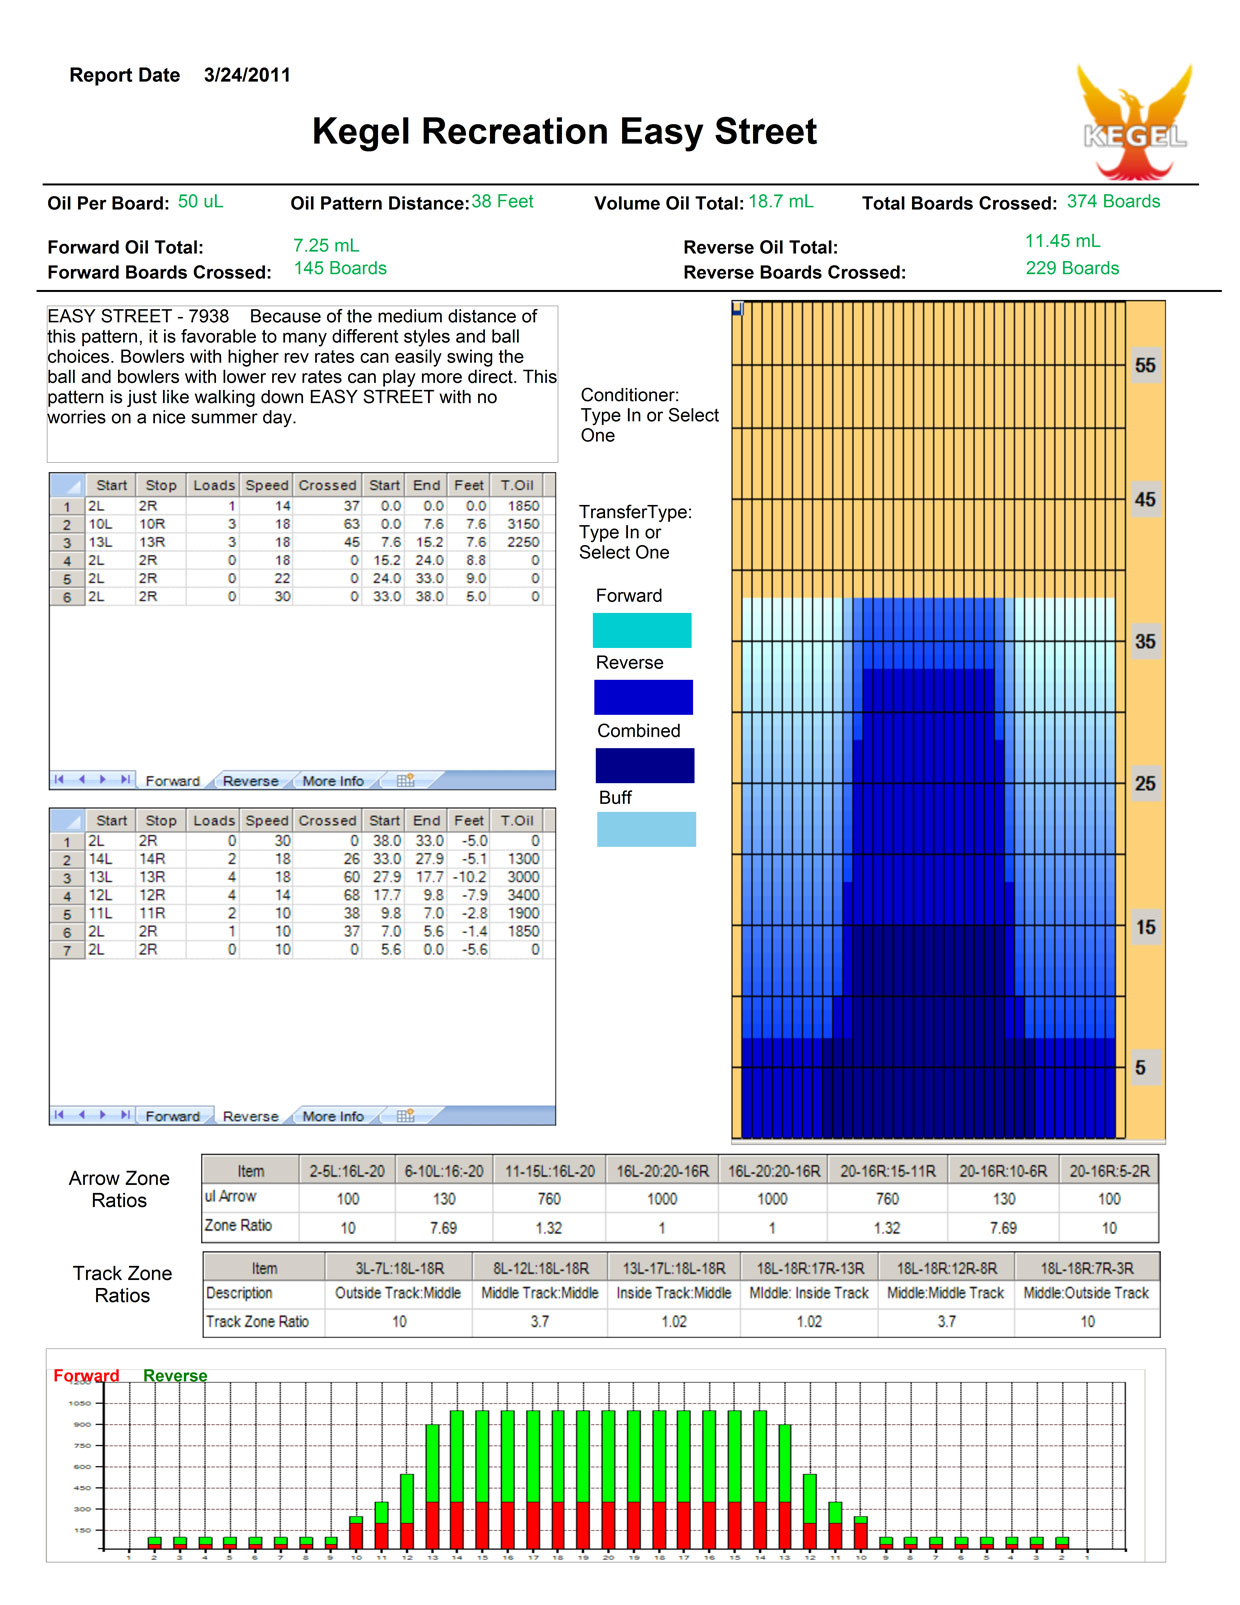
Task: Select row 3 header in upper table
Action: tap(67, 542)
